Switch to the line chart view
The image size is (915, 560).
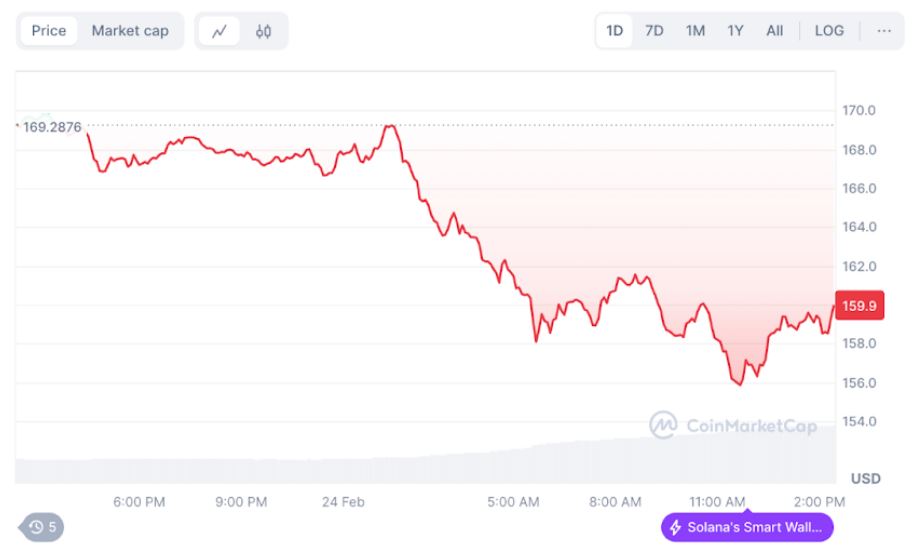(219, 31)
